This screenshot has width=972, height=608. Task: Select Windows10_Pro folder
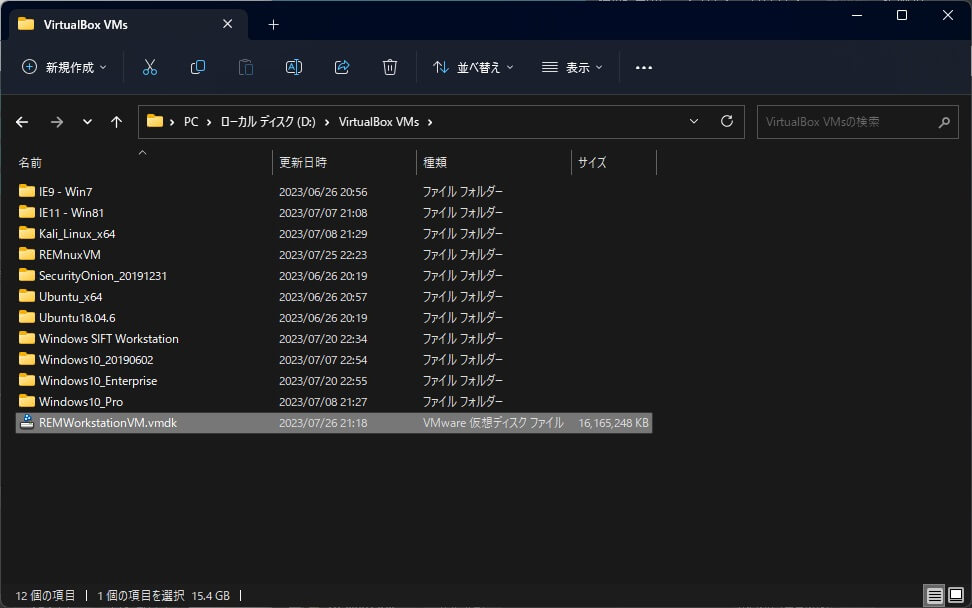click(81, 402)
